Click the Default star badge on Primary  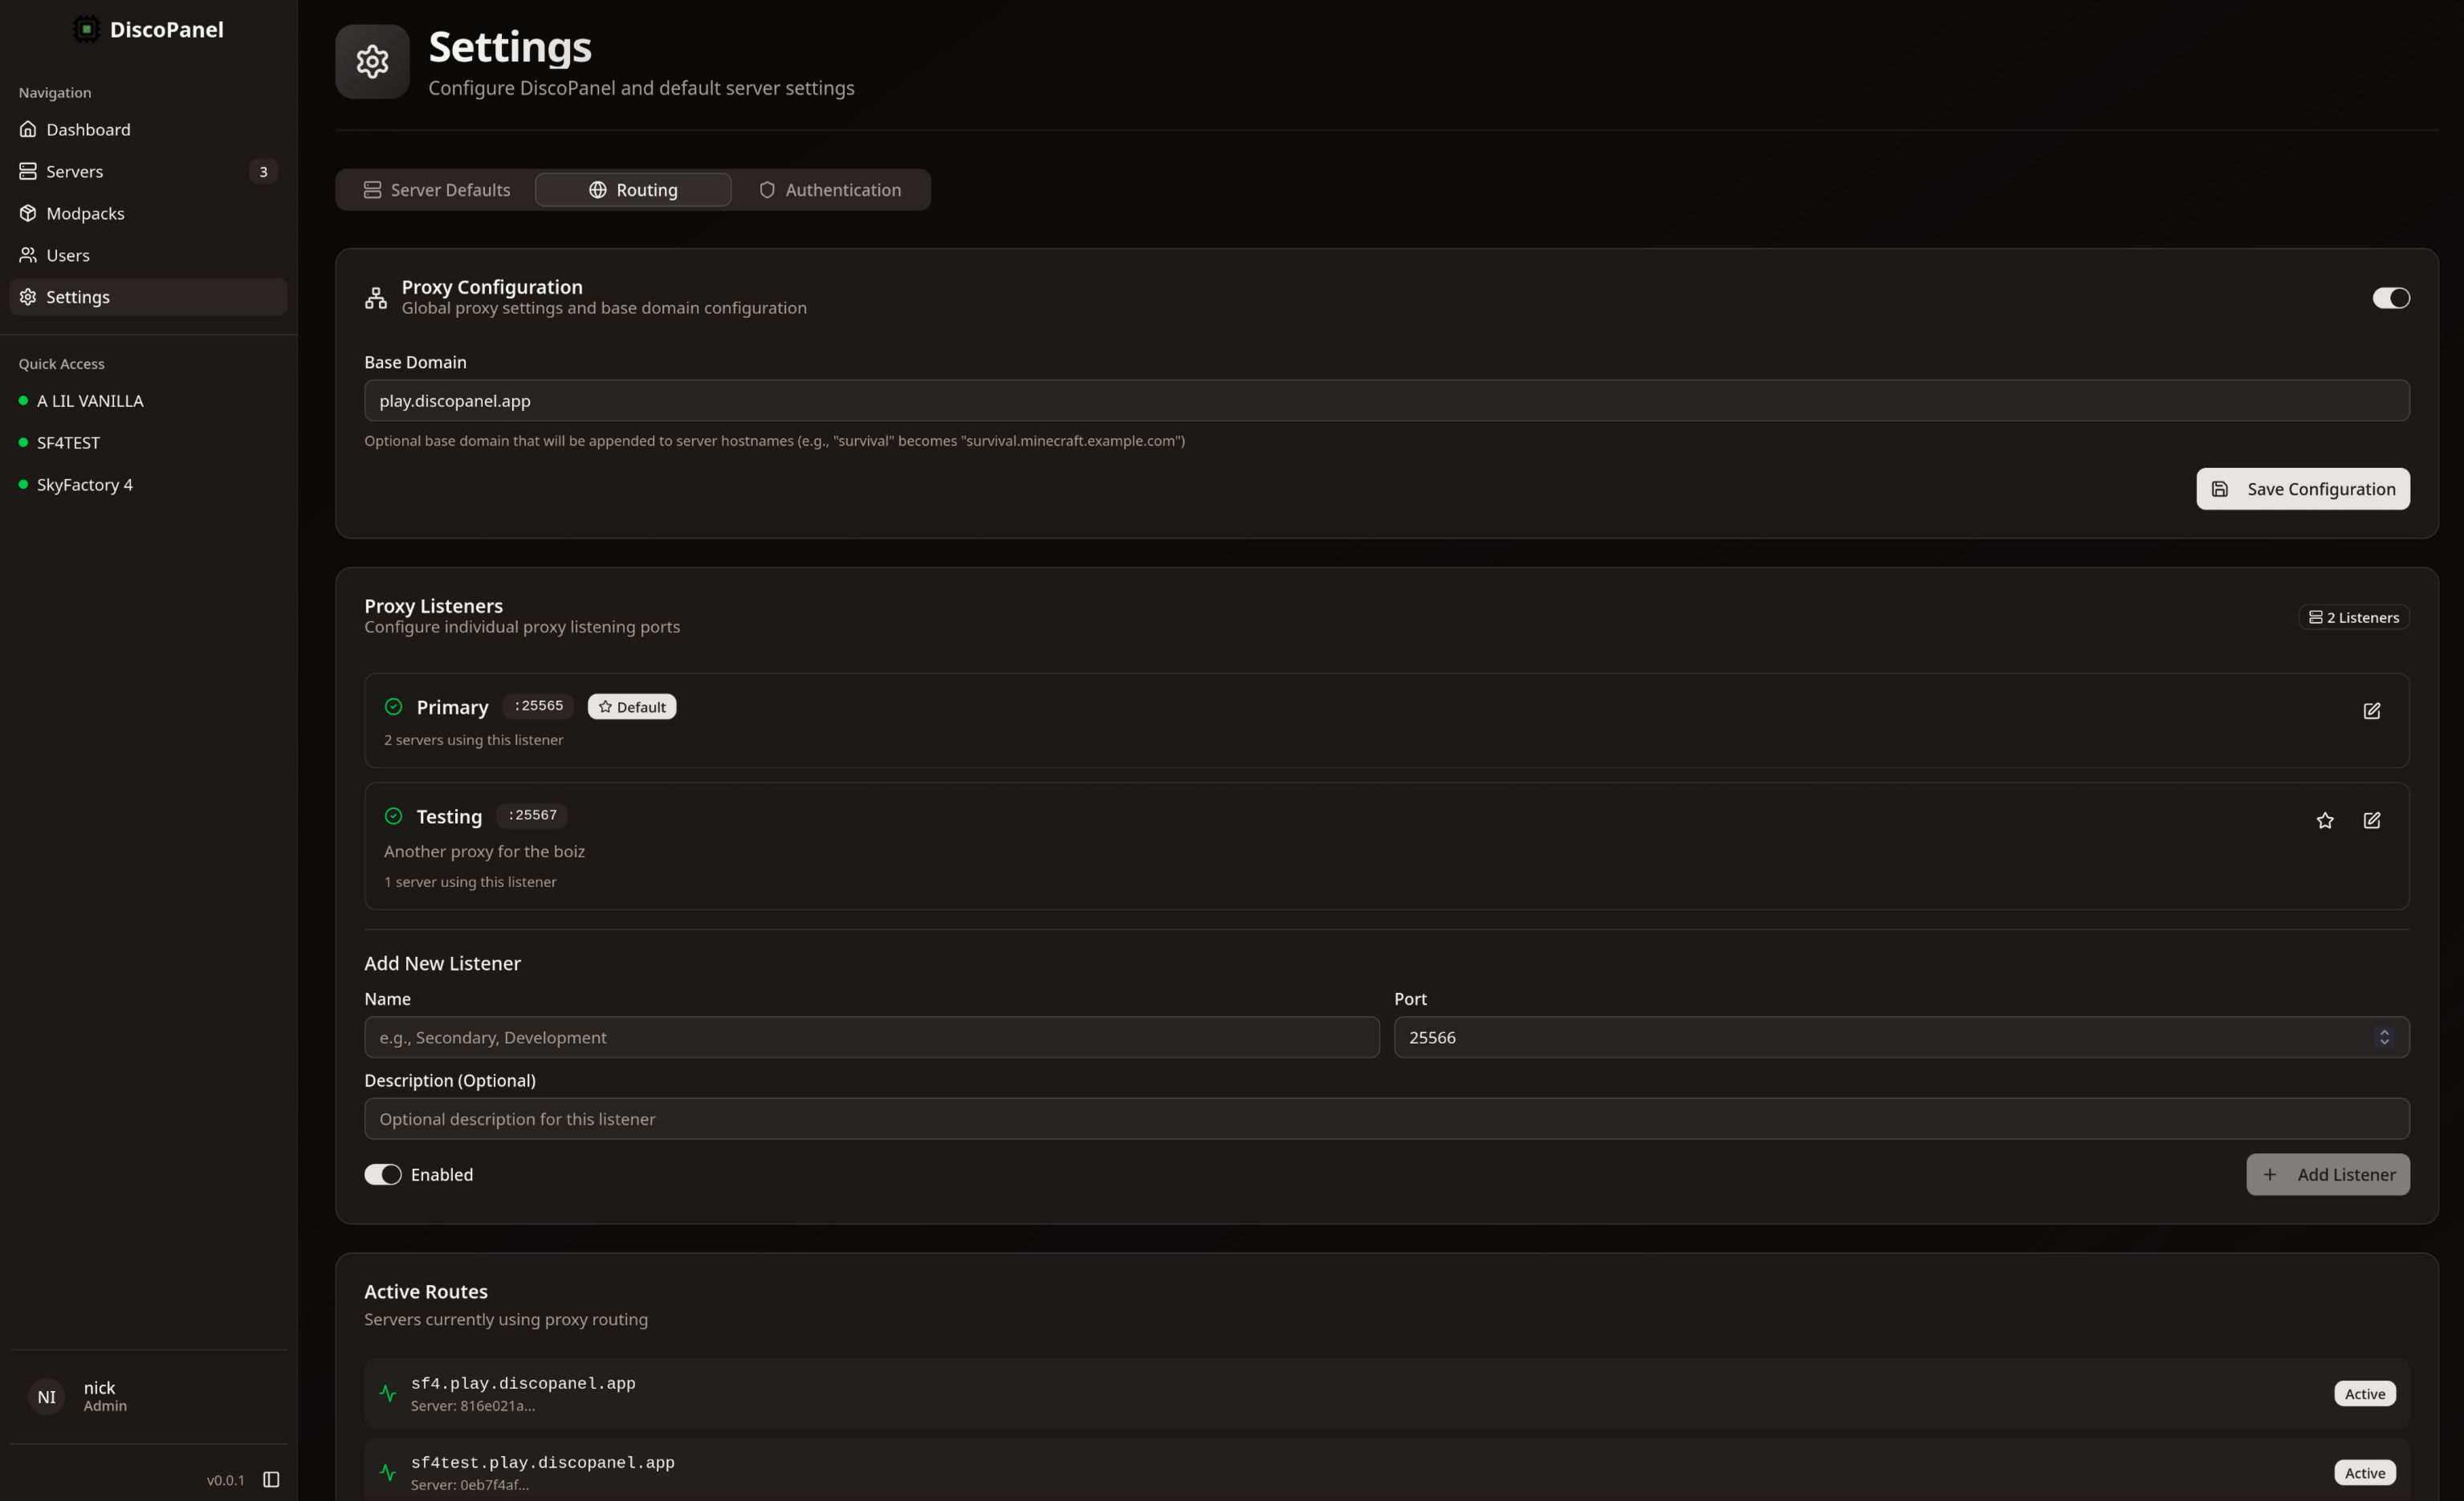(x=632, y=707)
